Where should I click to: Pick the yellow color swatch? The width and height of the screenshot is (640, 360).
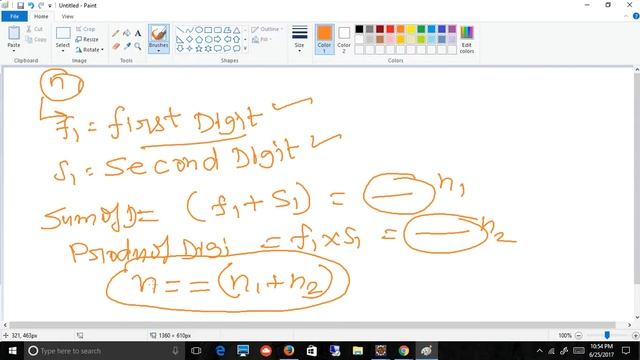point(411,29)
